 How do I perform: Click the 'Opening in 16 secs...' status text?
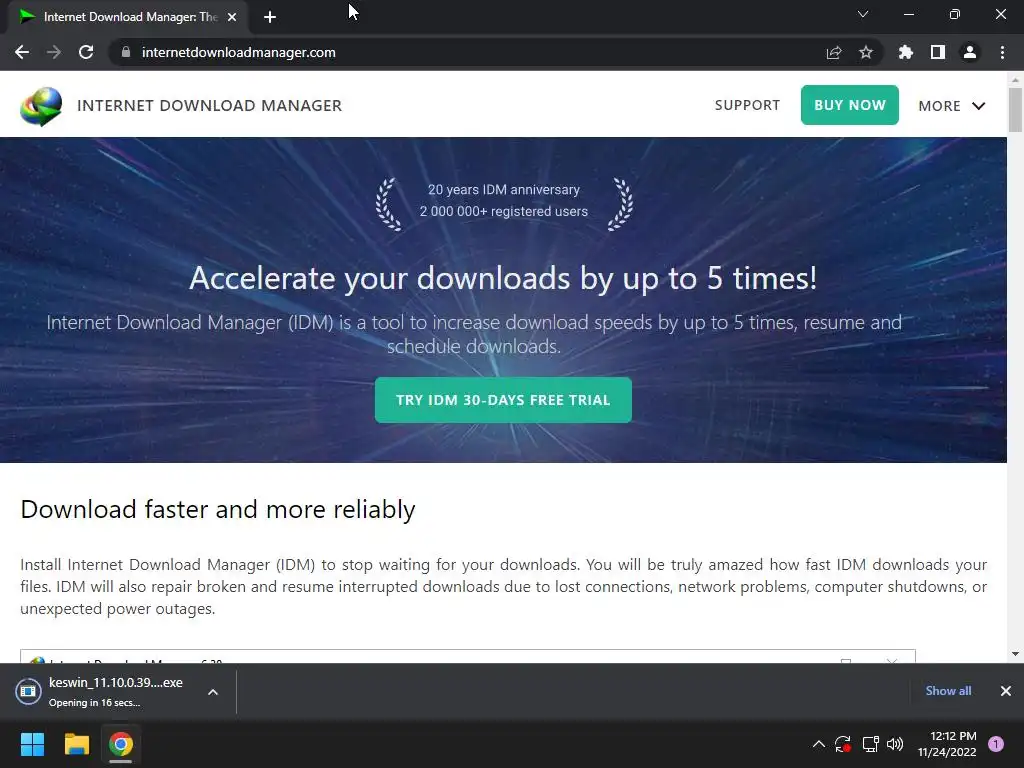95,703
